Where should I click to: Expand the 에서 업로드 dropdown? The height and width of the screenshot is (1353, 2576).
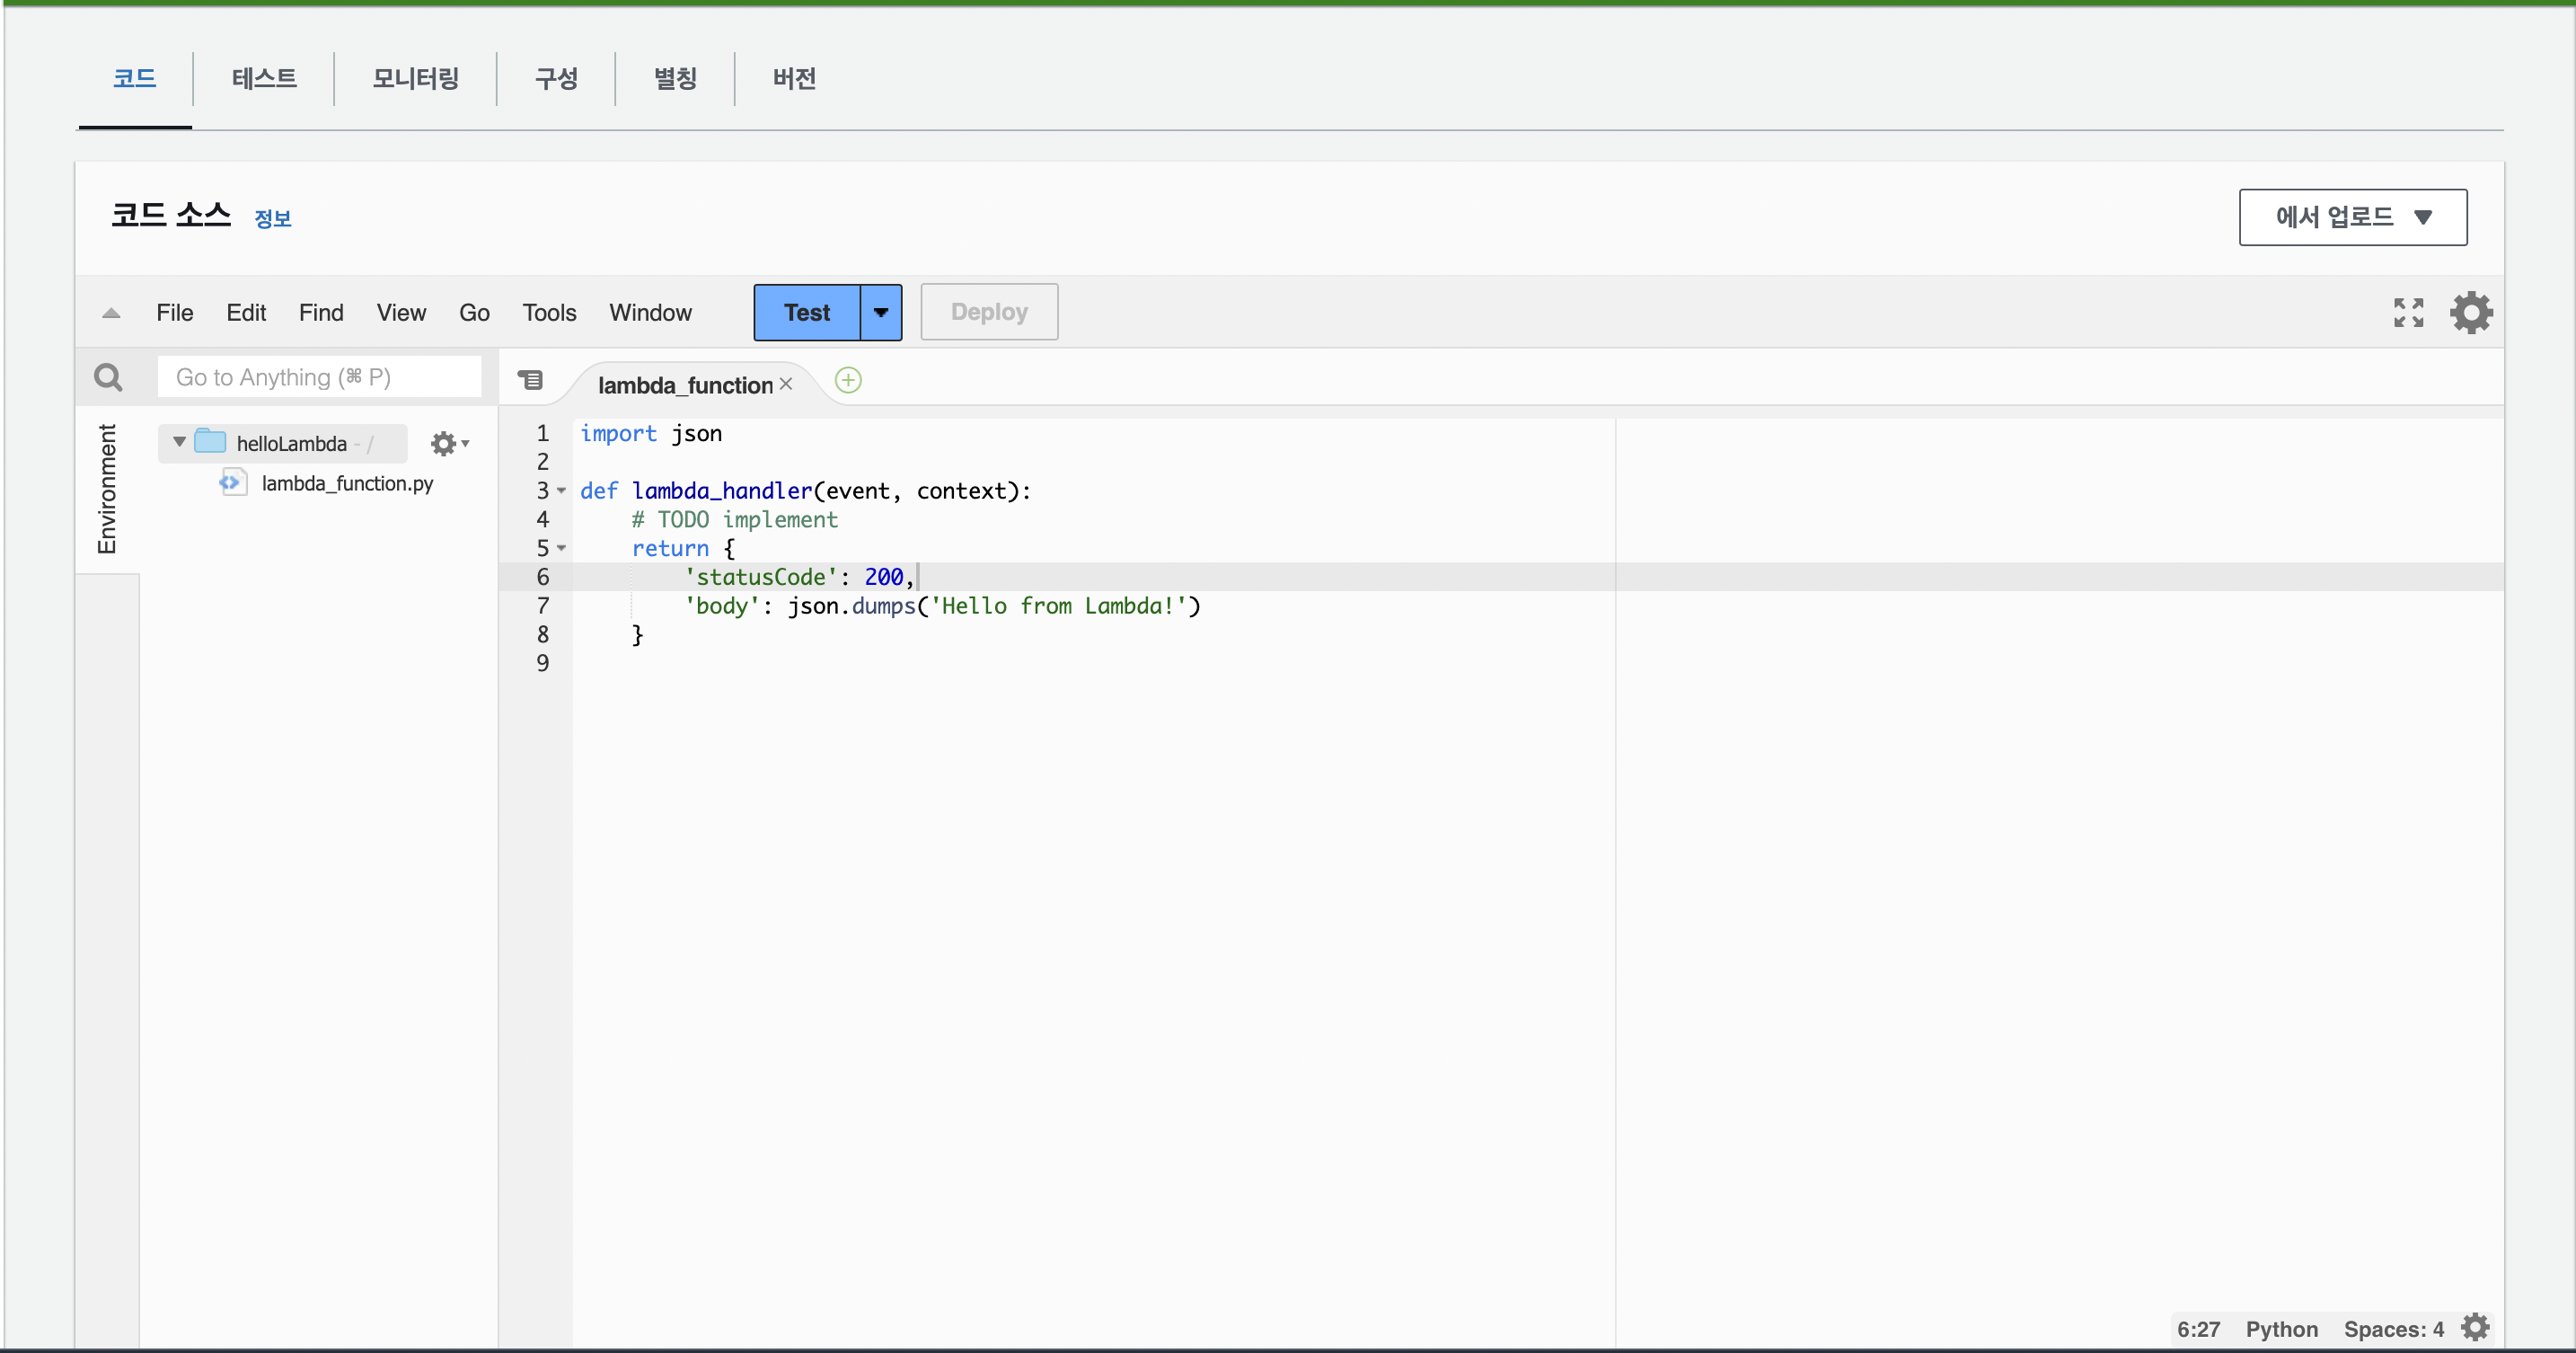coord(2352,217)
